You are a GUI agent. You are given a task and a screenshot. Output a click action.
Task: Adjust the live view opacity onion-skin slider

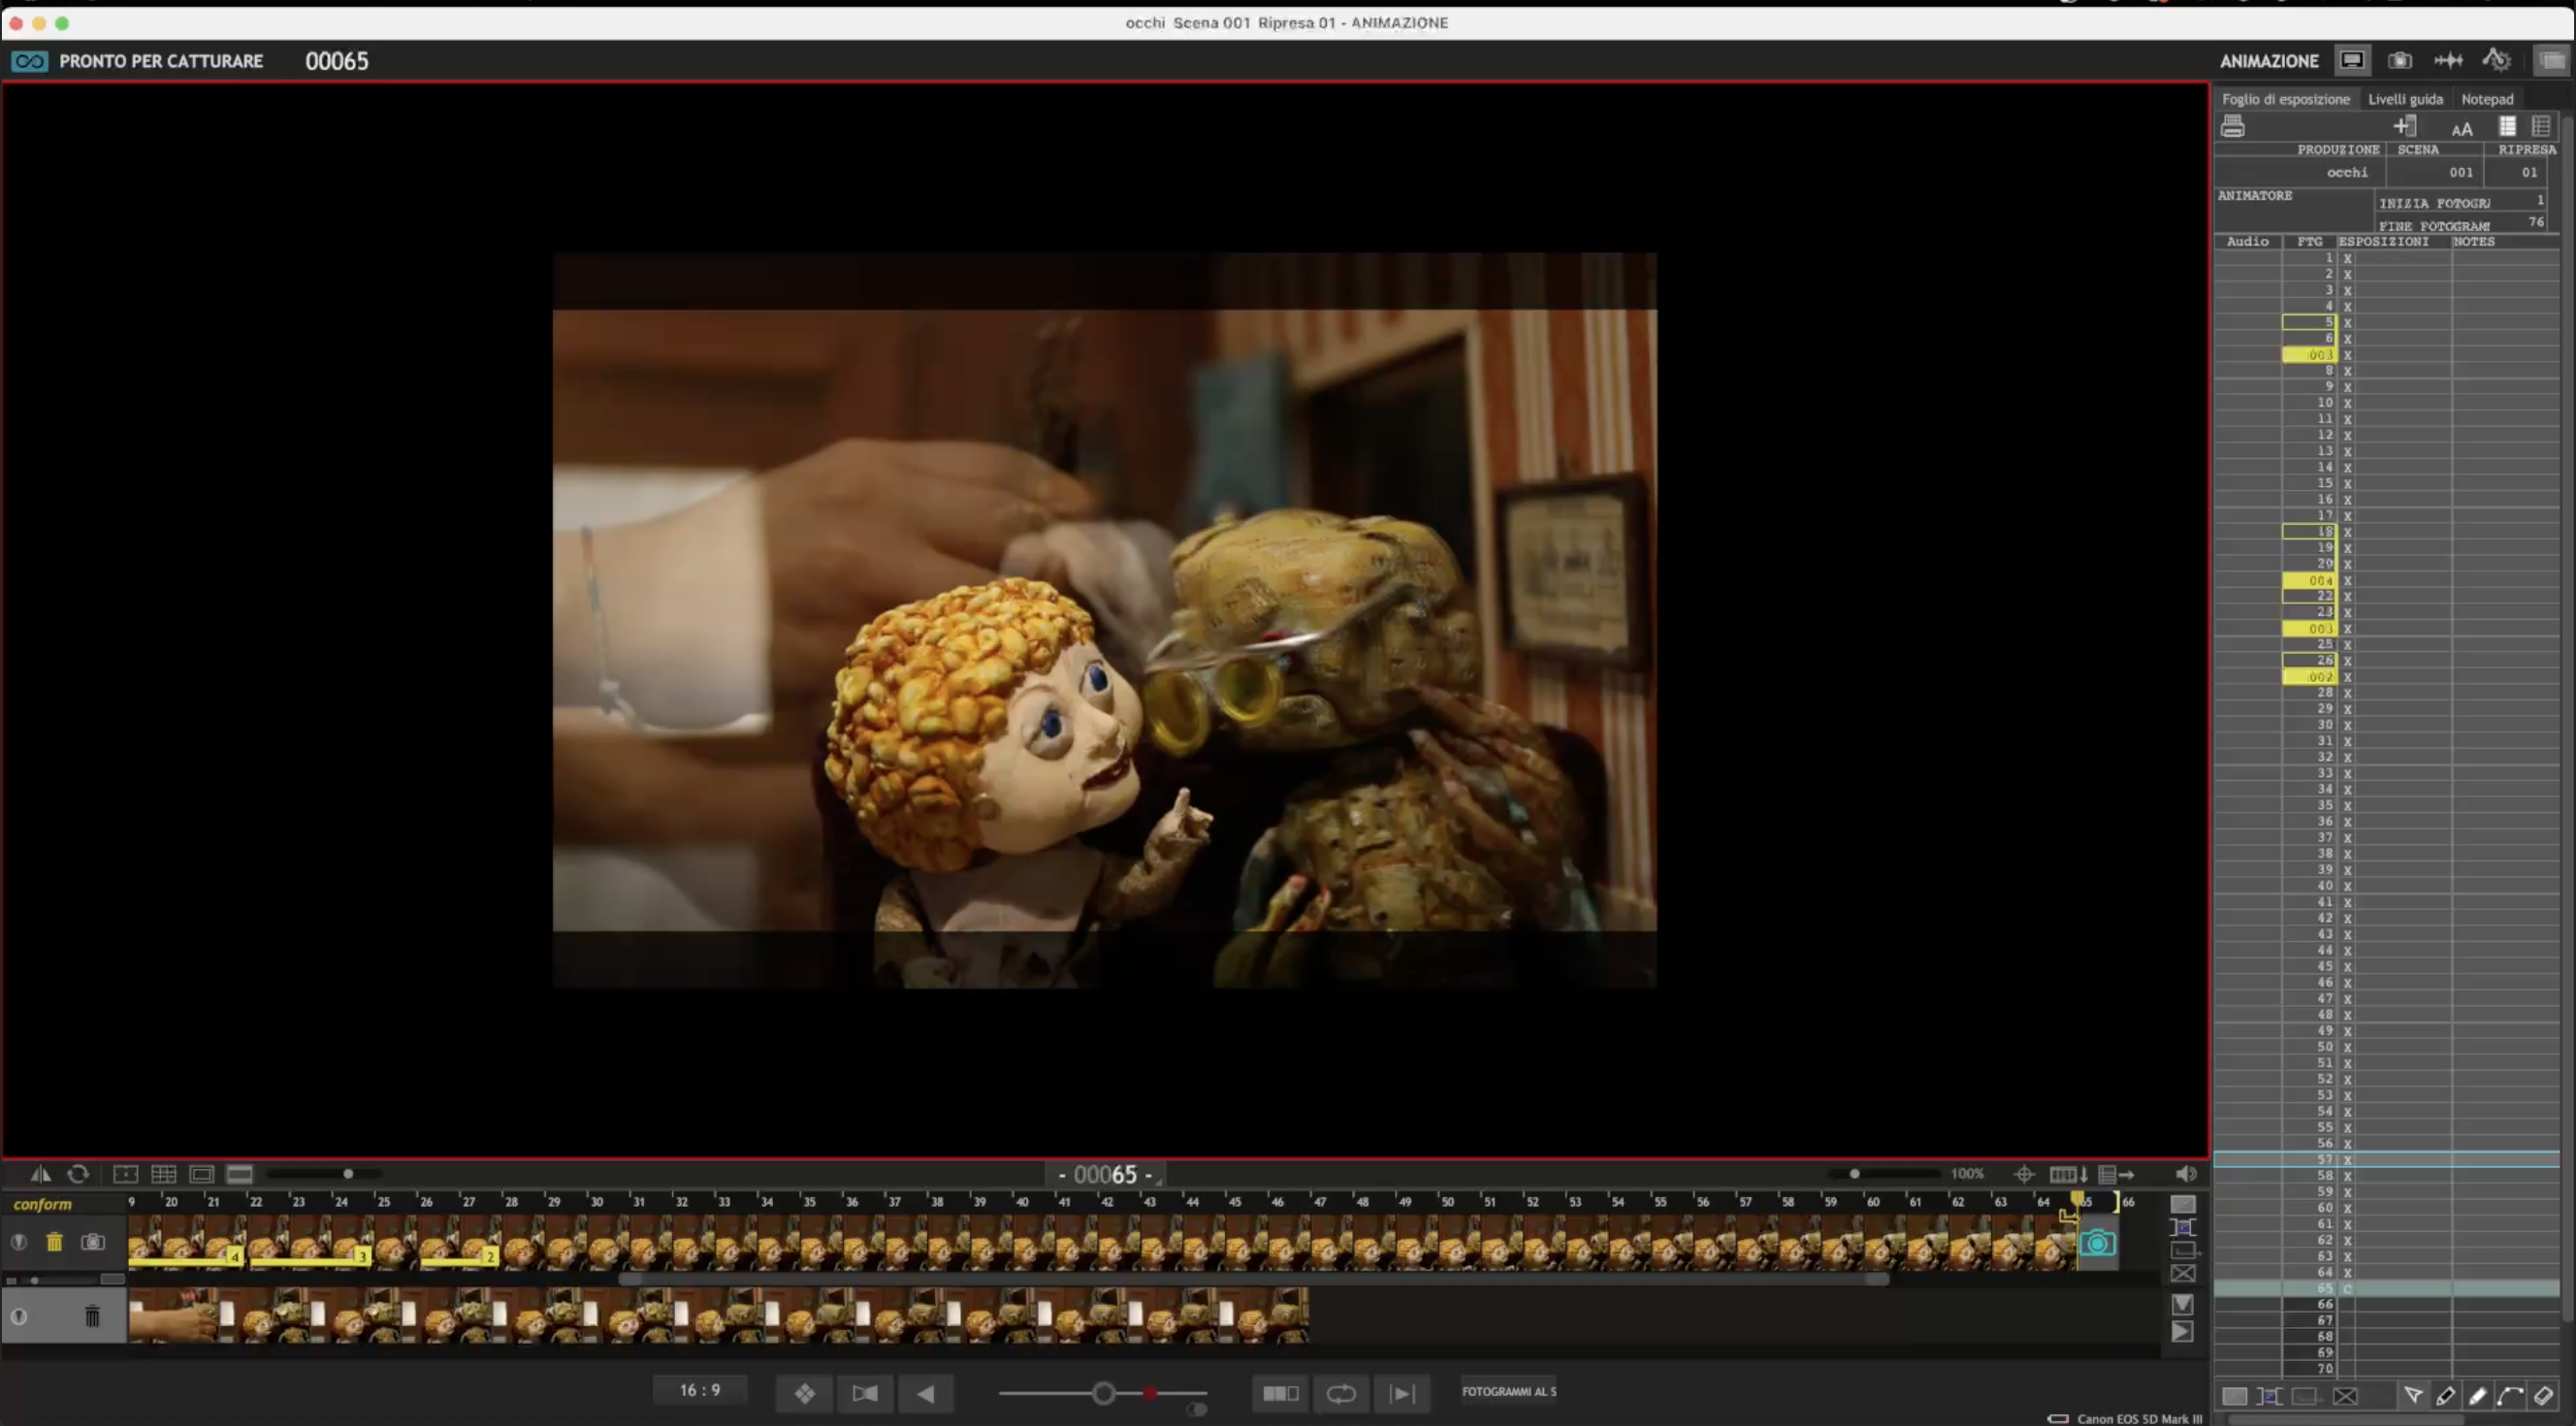(1103, 1392)
